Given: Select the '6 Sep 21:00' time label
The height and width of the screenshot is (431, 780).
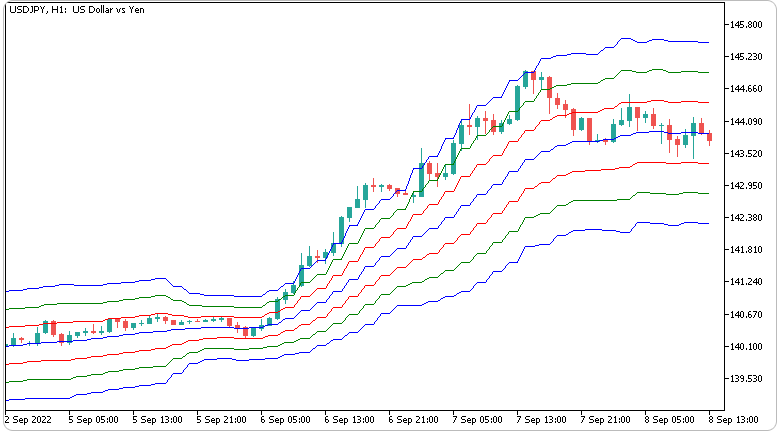Looking at the screenshot, I should coord(414,420).
